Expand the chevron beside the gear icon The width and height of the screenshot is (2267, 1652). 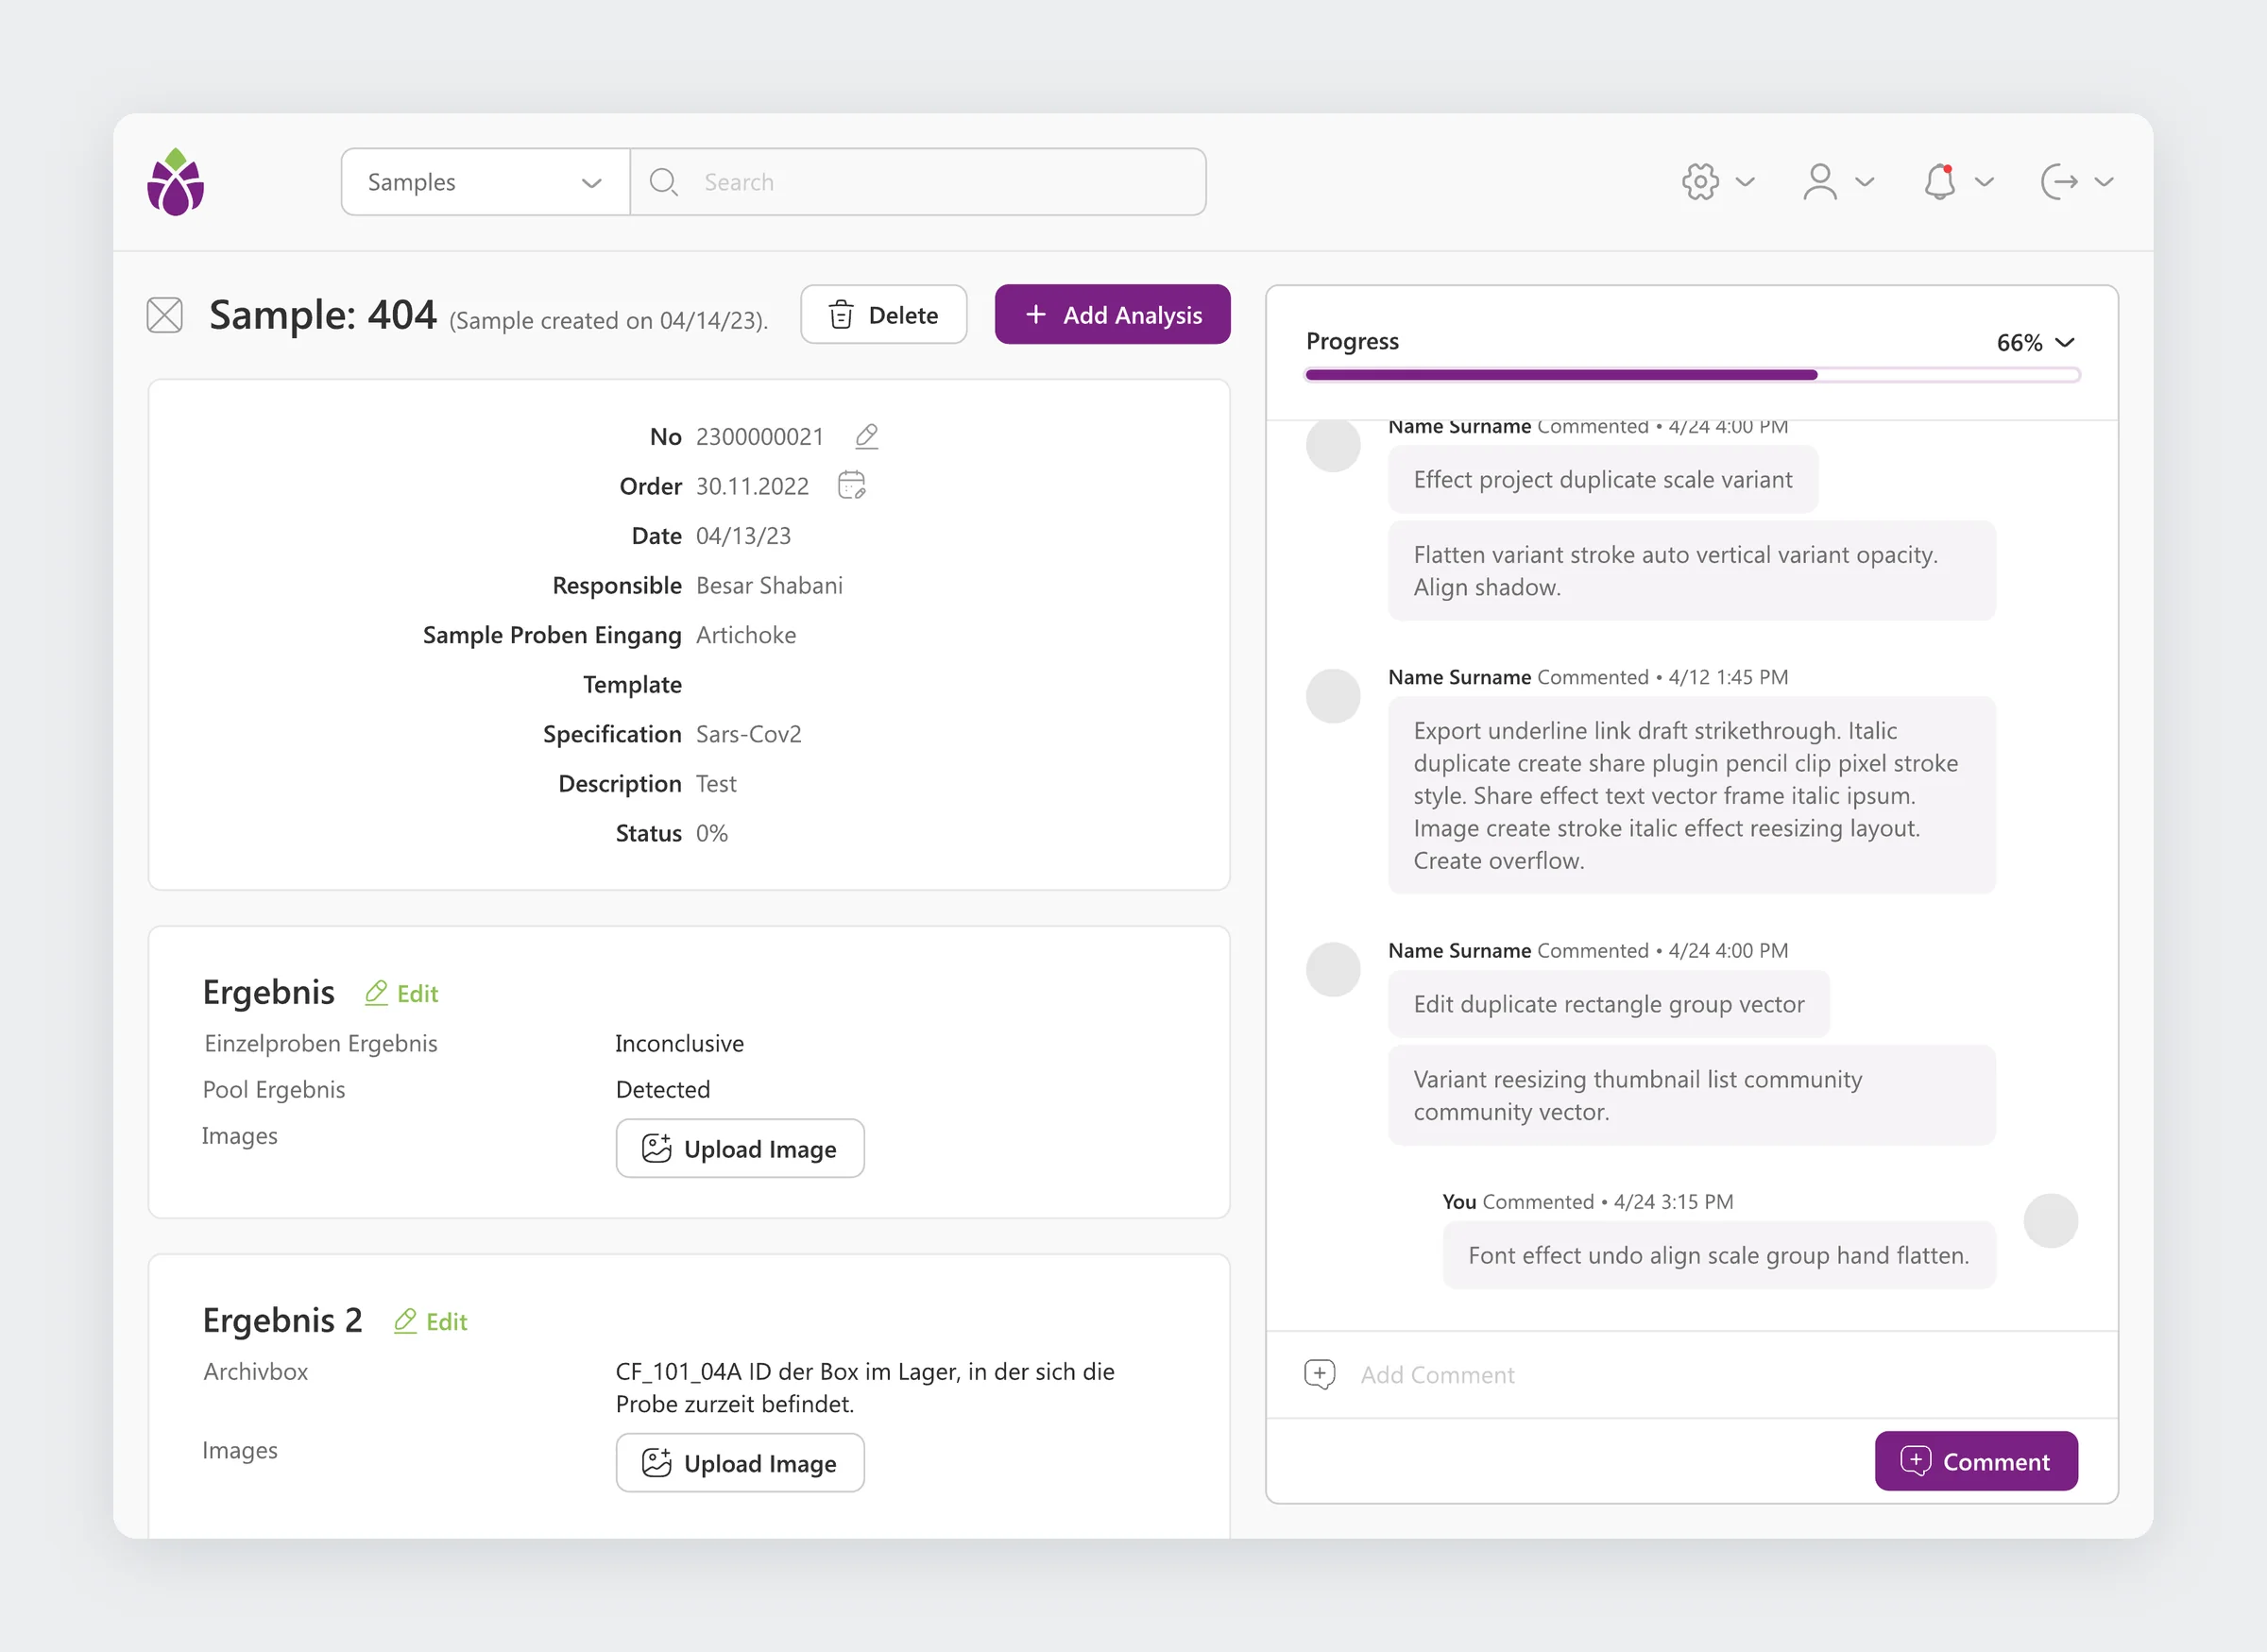point(1745,182)
